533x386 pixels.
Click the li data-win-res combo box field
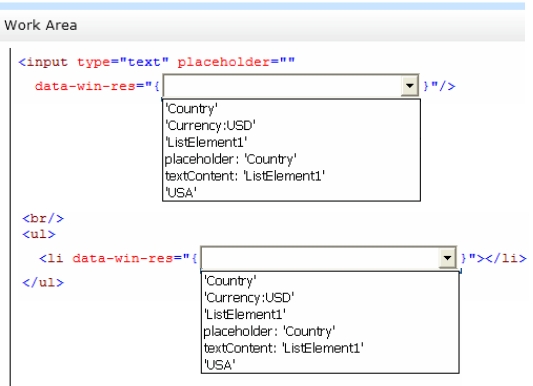tap(329, 258)
